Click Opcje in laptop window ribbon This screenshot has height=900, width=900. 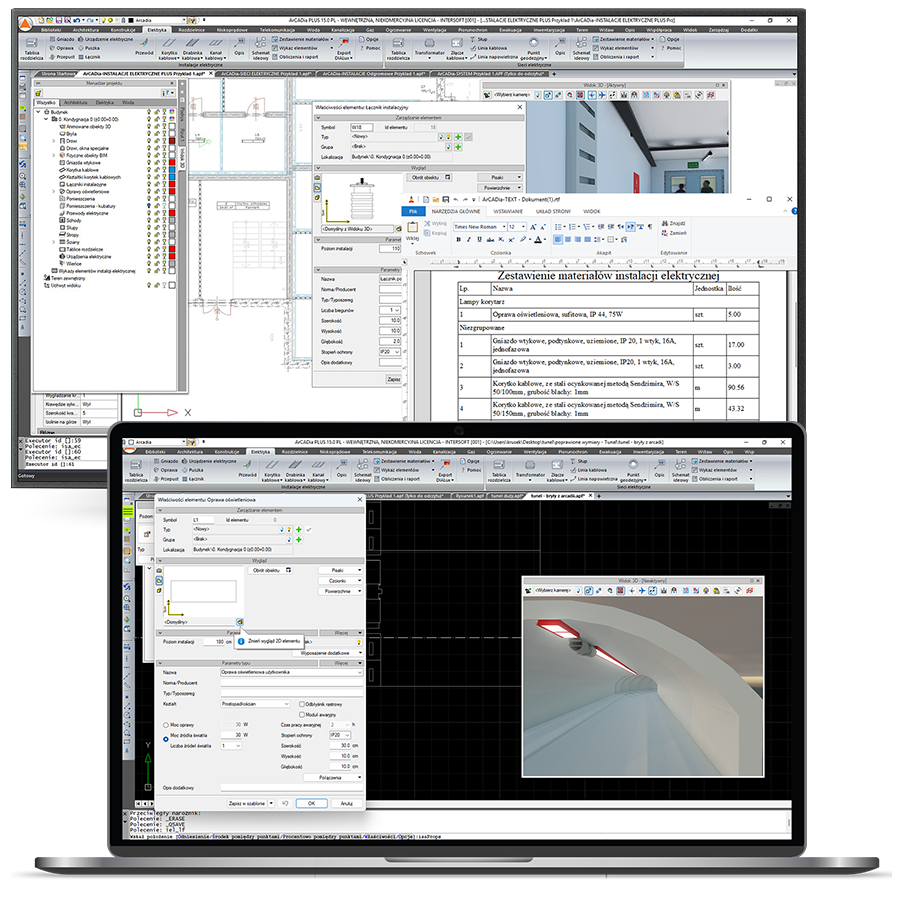pos(470,461)
